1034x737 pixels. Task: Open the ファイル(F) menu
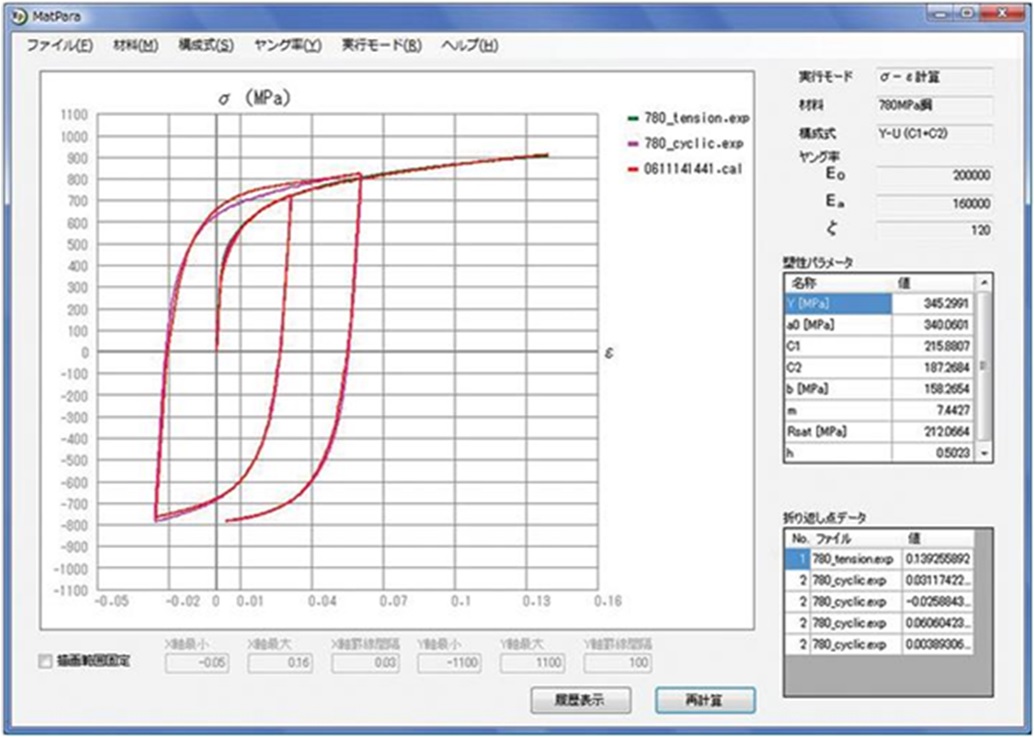point(59,46)
